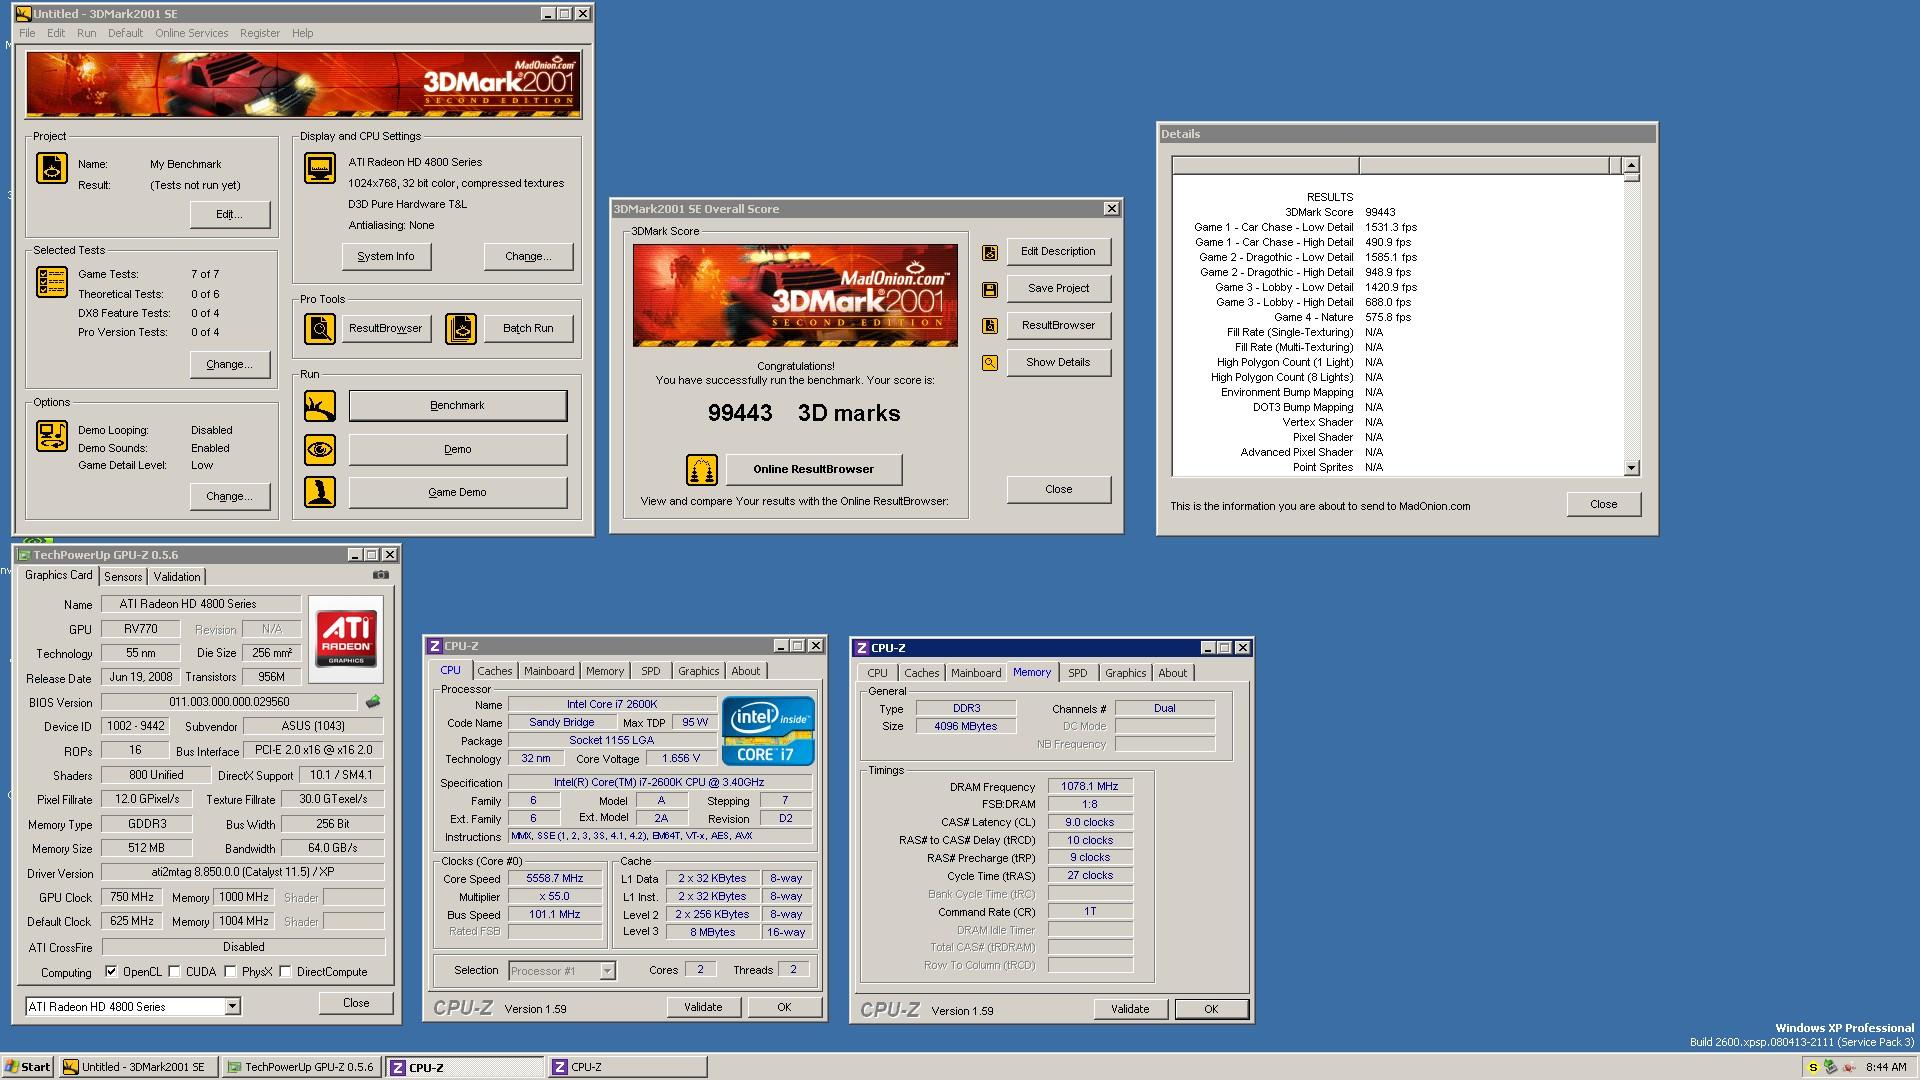Toggle the OpenCL checkbox in GPU-Z
The height and width of the screenshot is (1080, 1920).
111,971
